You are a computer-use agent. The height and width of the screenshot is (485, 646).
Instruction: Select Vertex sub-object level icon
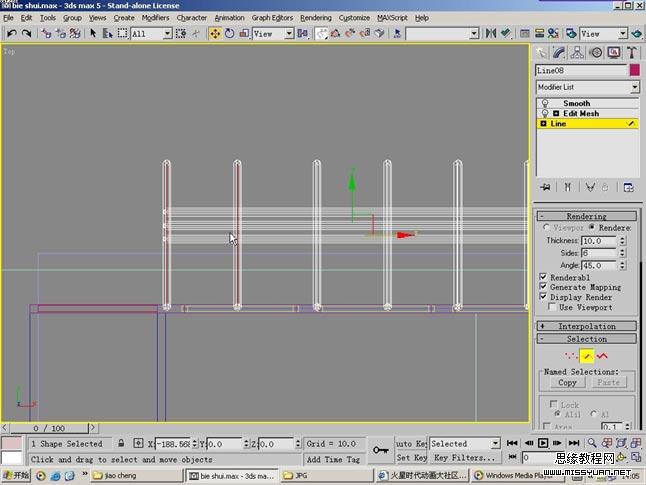point(571,356)
